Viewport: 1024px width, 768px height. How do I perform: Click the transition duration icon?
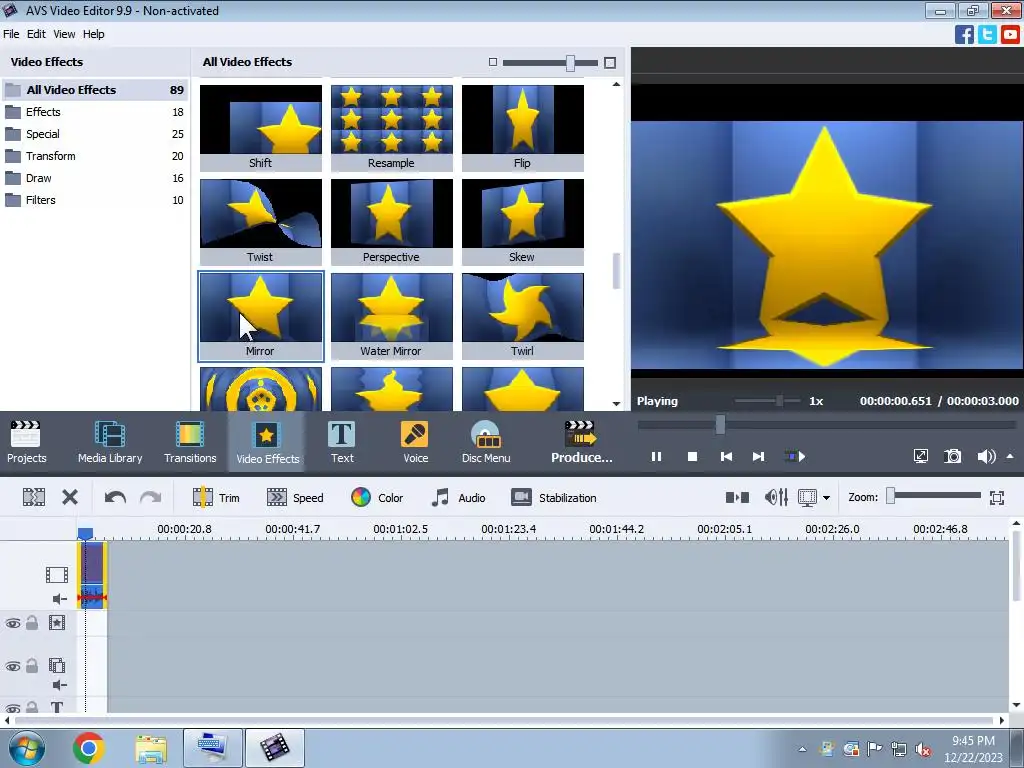pyautogui.click(x=737, y=498)
